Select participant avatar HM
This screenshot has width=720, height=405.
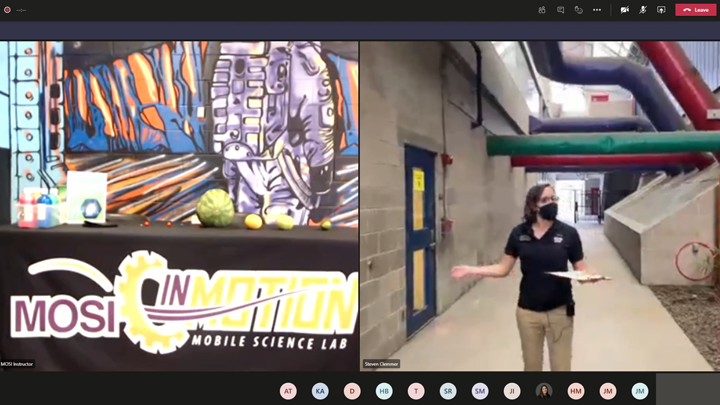point(576,391)
